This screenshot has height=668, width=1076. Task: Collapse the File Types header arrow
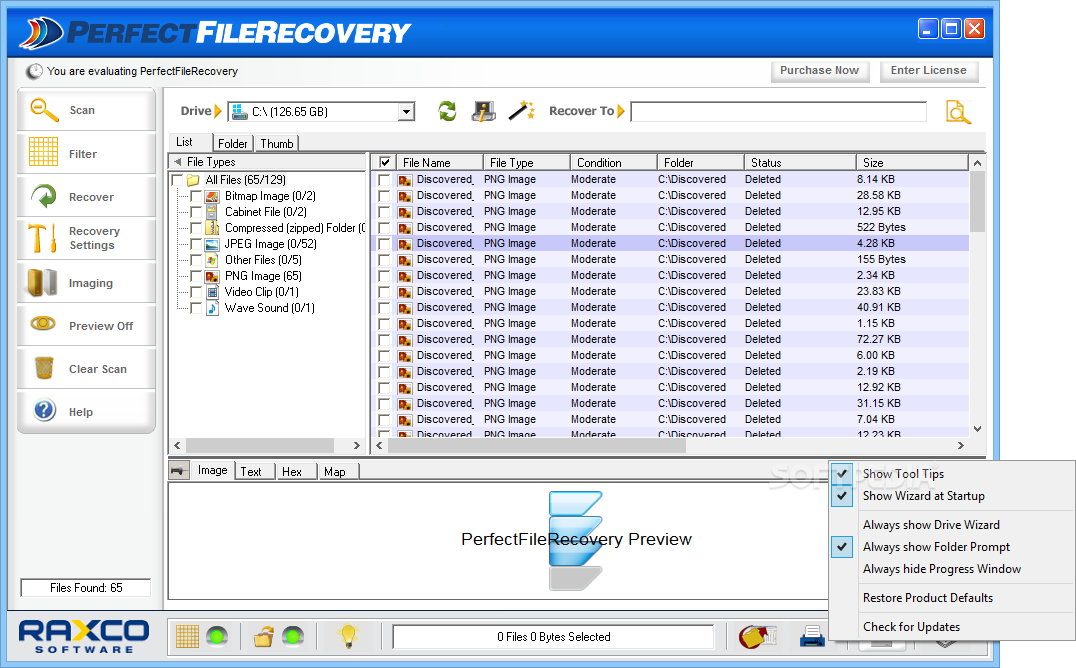(178, 162)
